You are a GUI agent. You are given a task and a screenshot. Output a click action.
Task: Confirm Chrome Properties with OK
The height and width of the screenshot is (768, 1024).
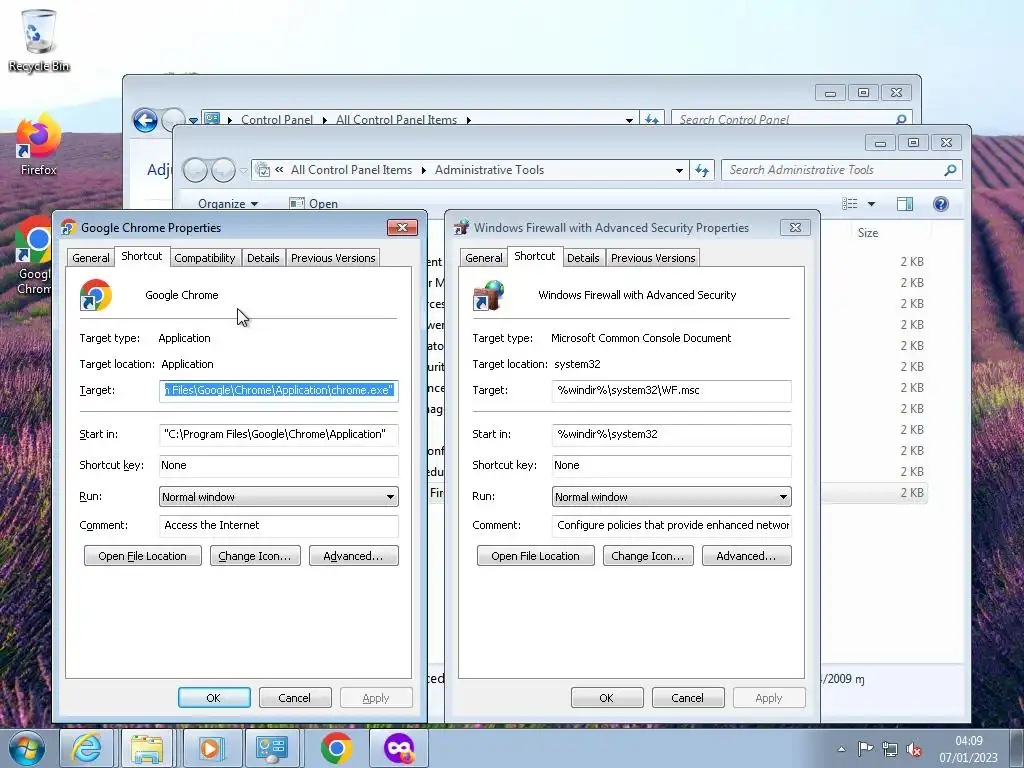click(x=214, y=698)
